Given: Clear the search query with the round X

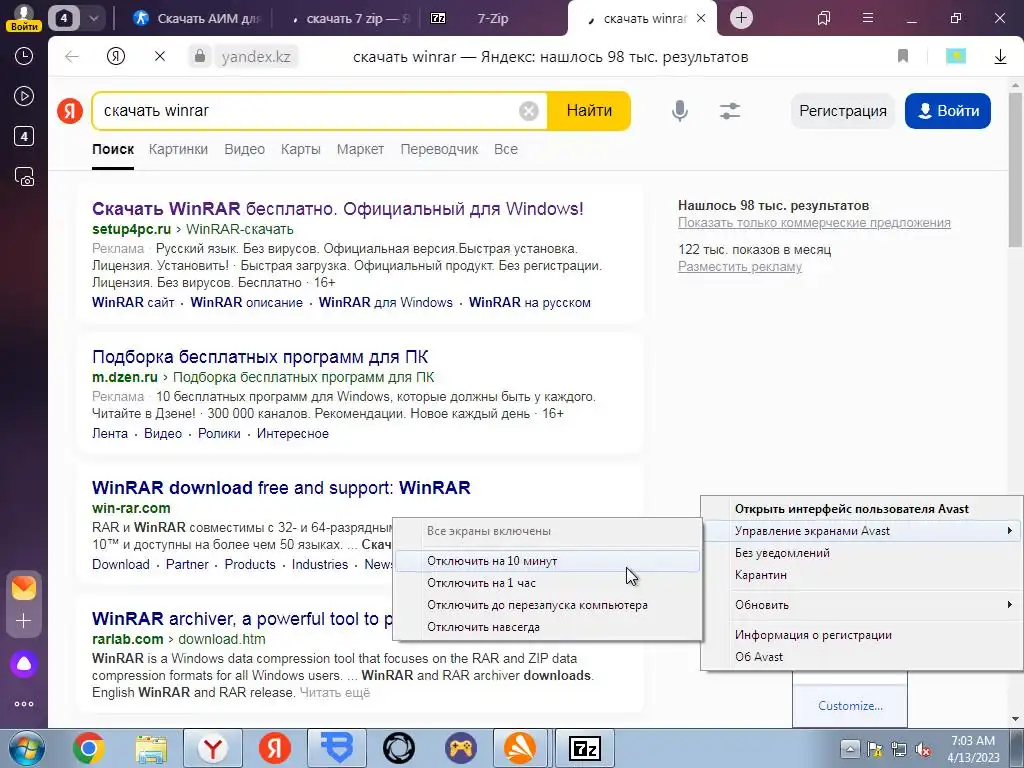Looking at the screenshot, I should click(528, 111).
